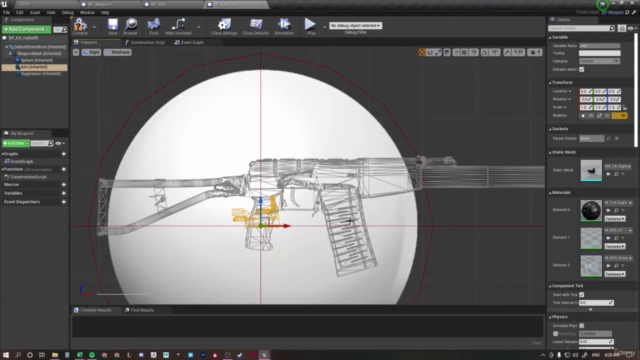Image resolution: width=640 pixels, height=360 pixels.
Task: Click Add Component button
Action: click(27, 29)
